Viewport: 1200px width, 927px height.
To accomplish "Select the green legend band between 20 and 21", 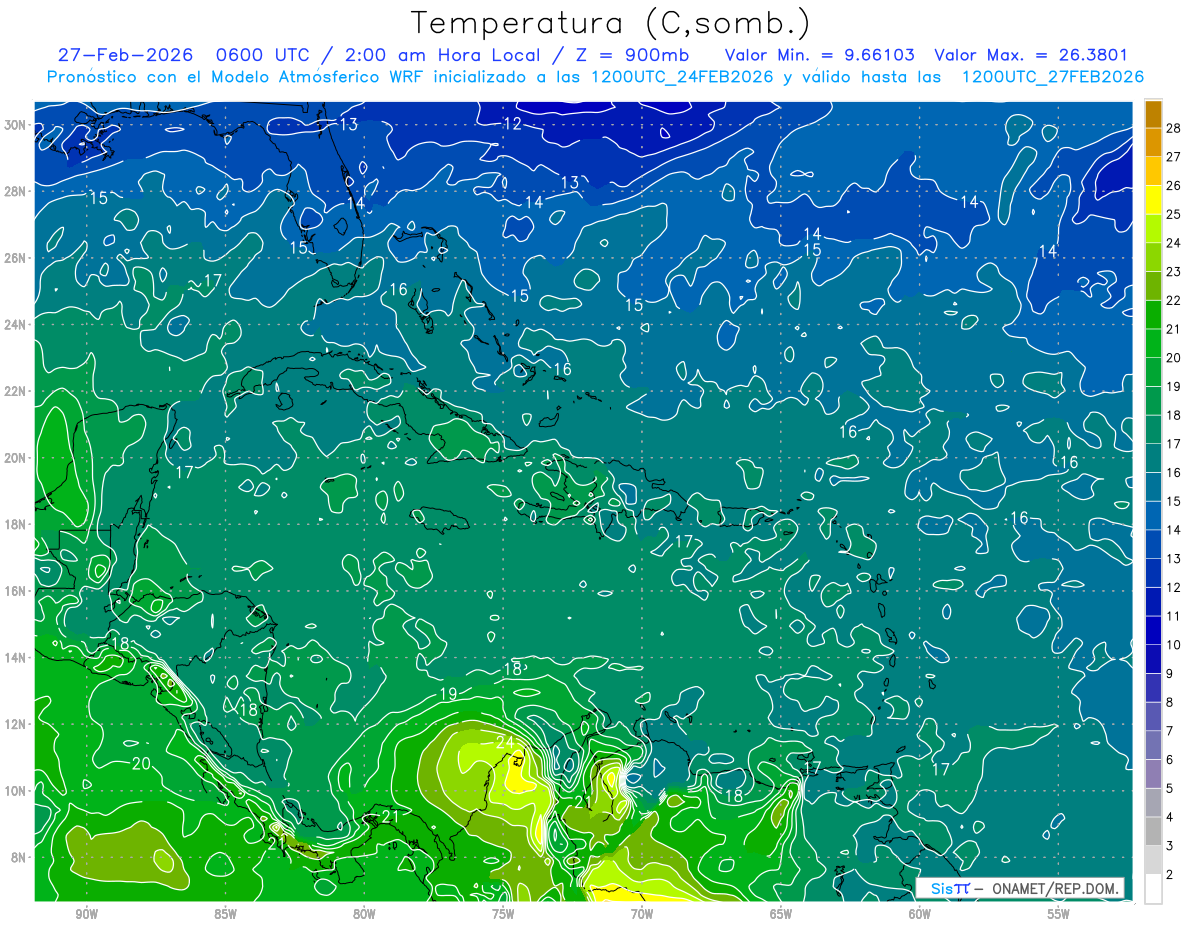I will (1153, 343).
